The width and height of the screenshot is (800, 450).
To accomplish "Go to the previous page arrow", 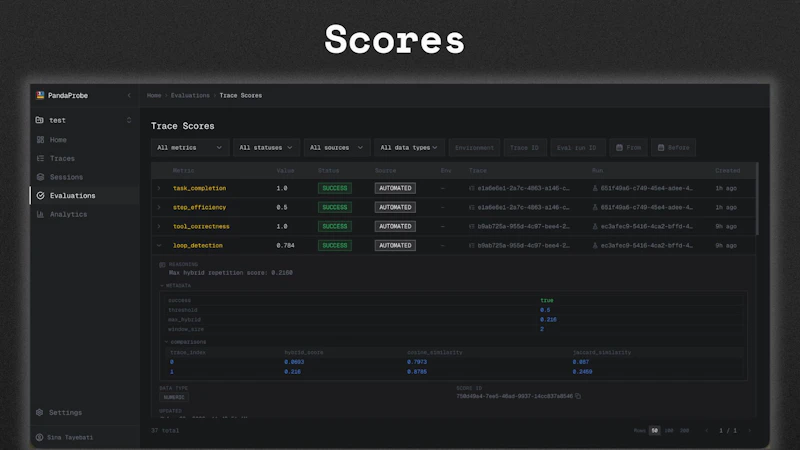I will click(707, 431).
